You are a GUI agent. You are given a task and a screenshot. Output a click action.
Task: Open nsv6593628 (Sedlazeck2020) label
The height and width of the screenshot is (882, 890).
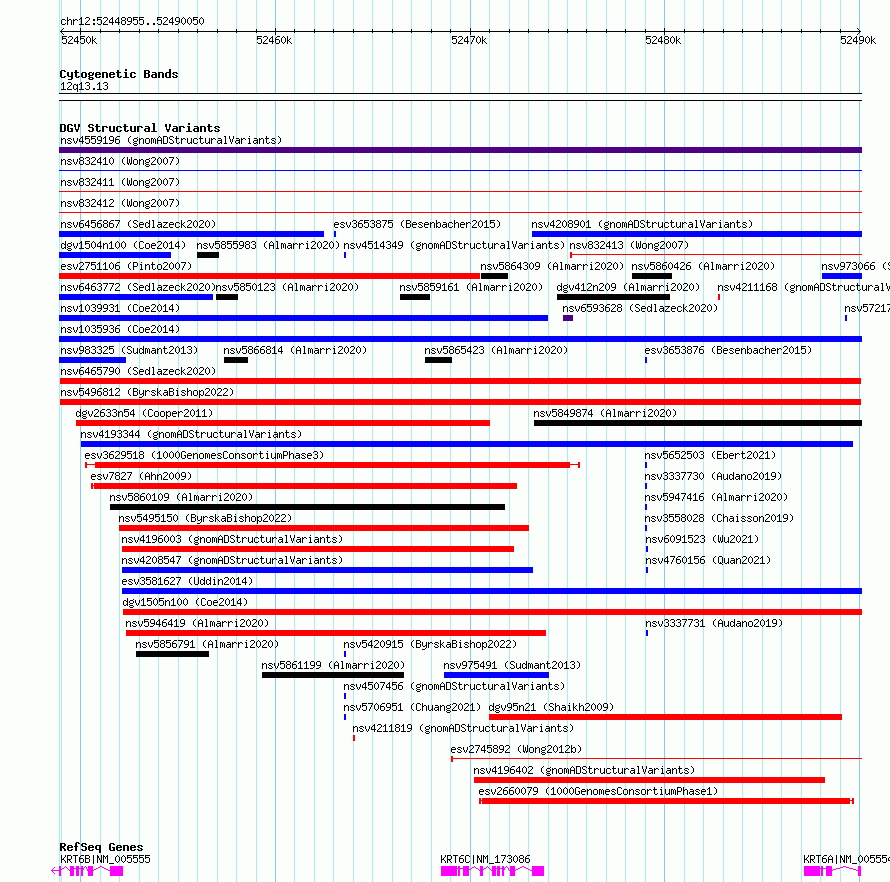(x=640, y=308)
